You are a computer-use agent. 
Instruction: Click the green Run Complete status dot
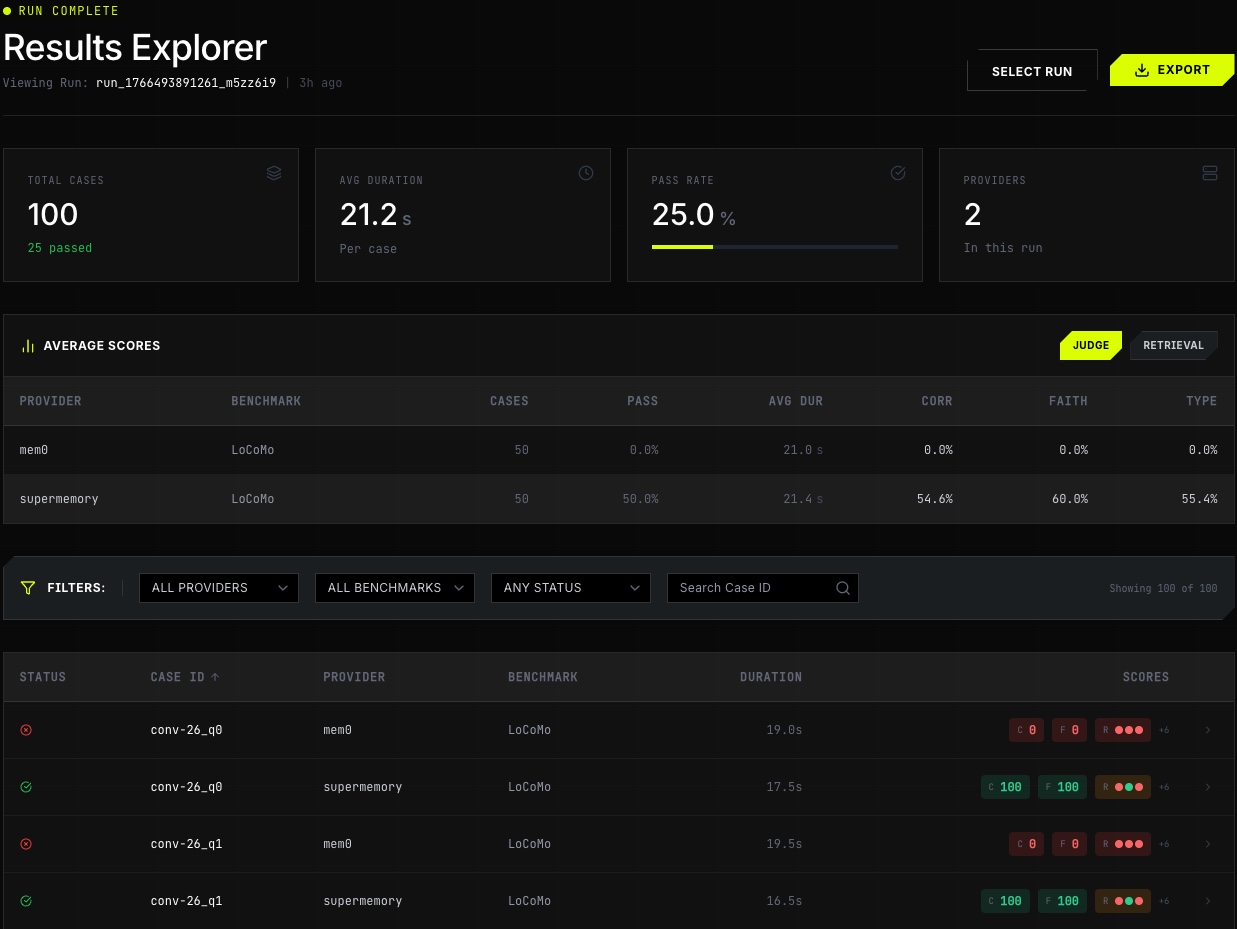8,11
